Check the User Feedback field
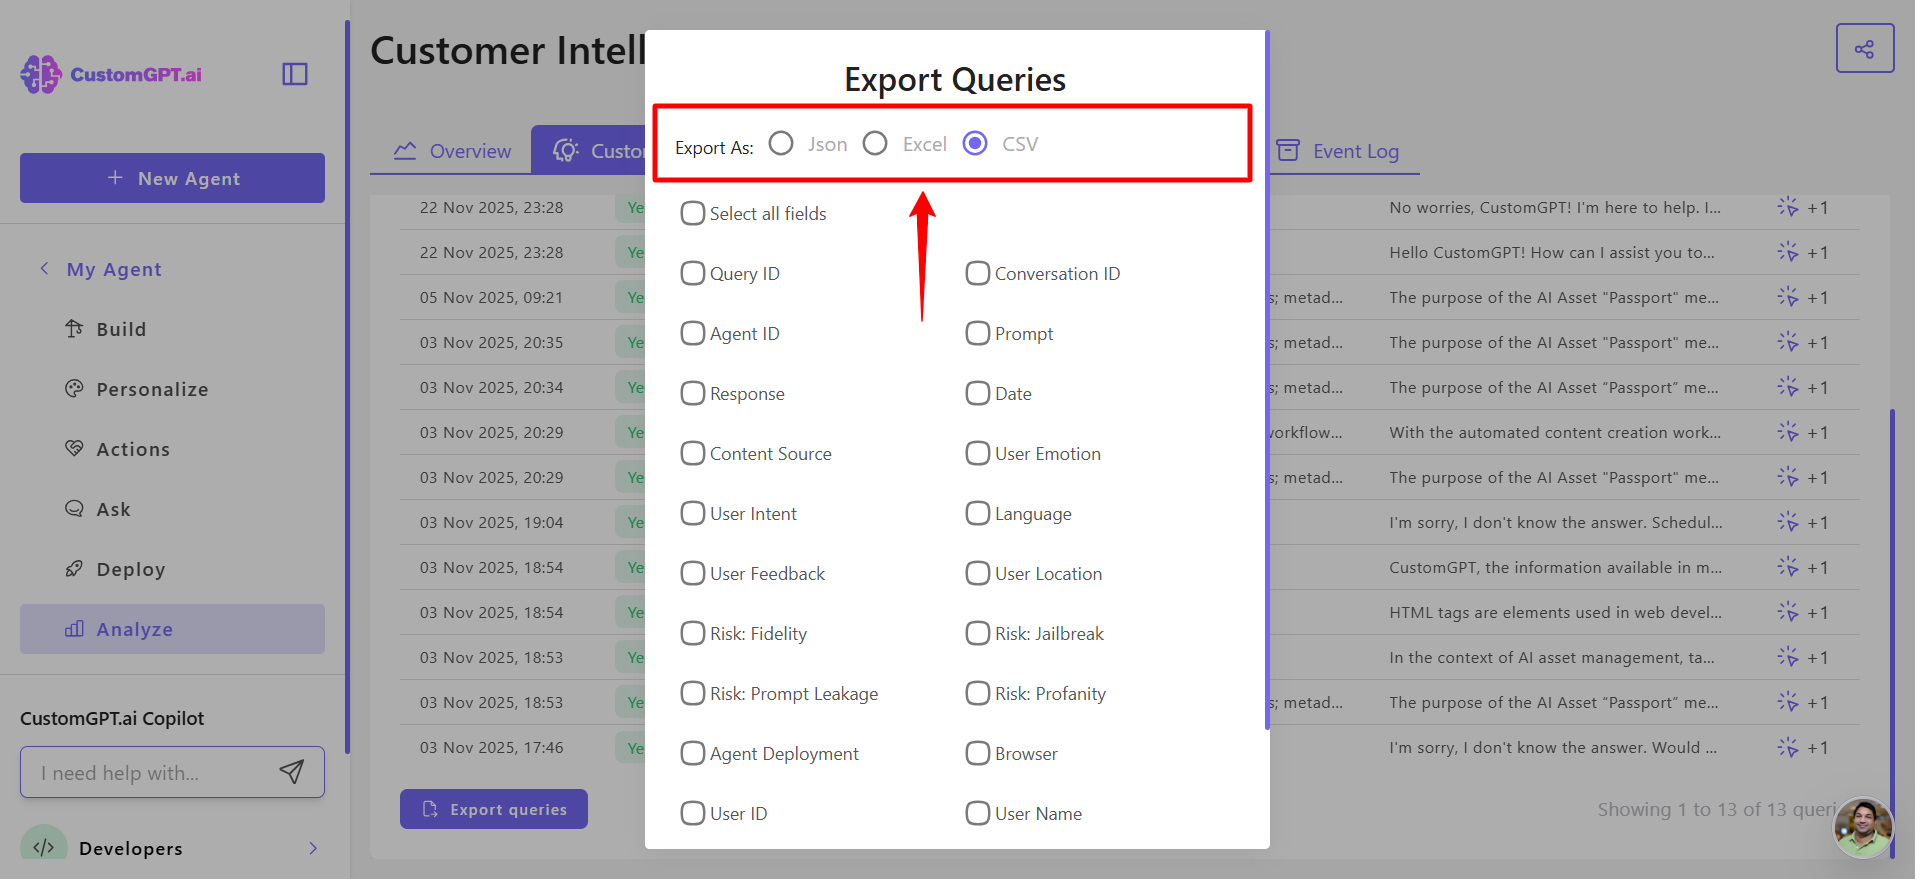 (693, 573)
